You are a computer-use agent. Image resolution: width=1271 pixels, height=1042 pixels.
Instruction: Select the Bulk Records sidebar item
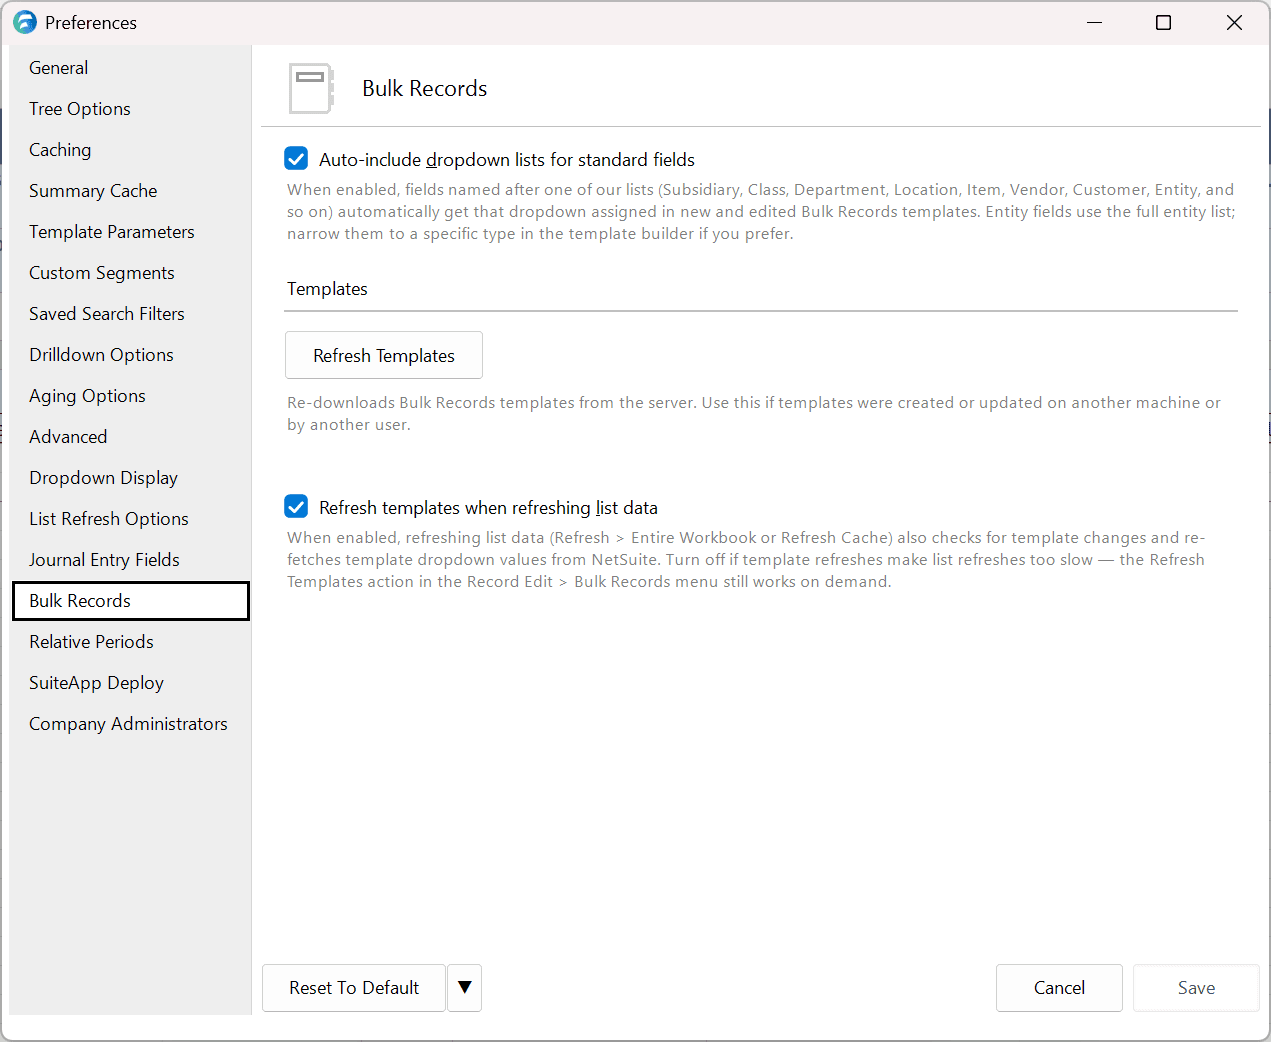pos(130,601)
